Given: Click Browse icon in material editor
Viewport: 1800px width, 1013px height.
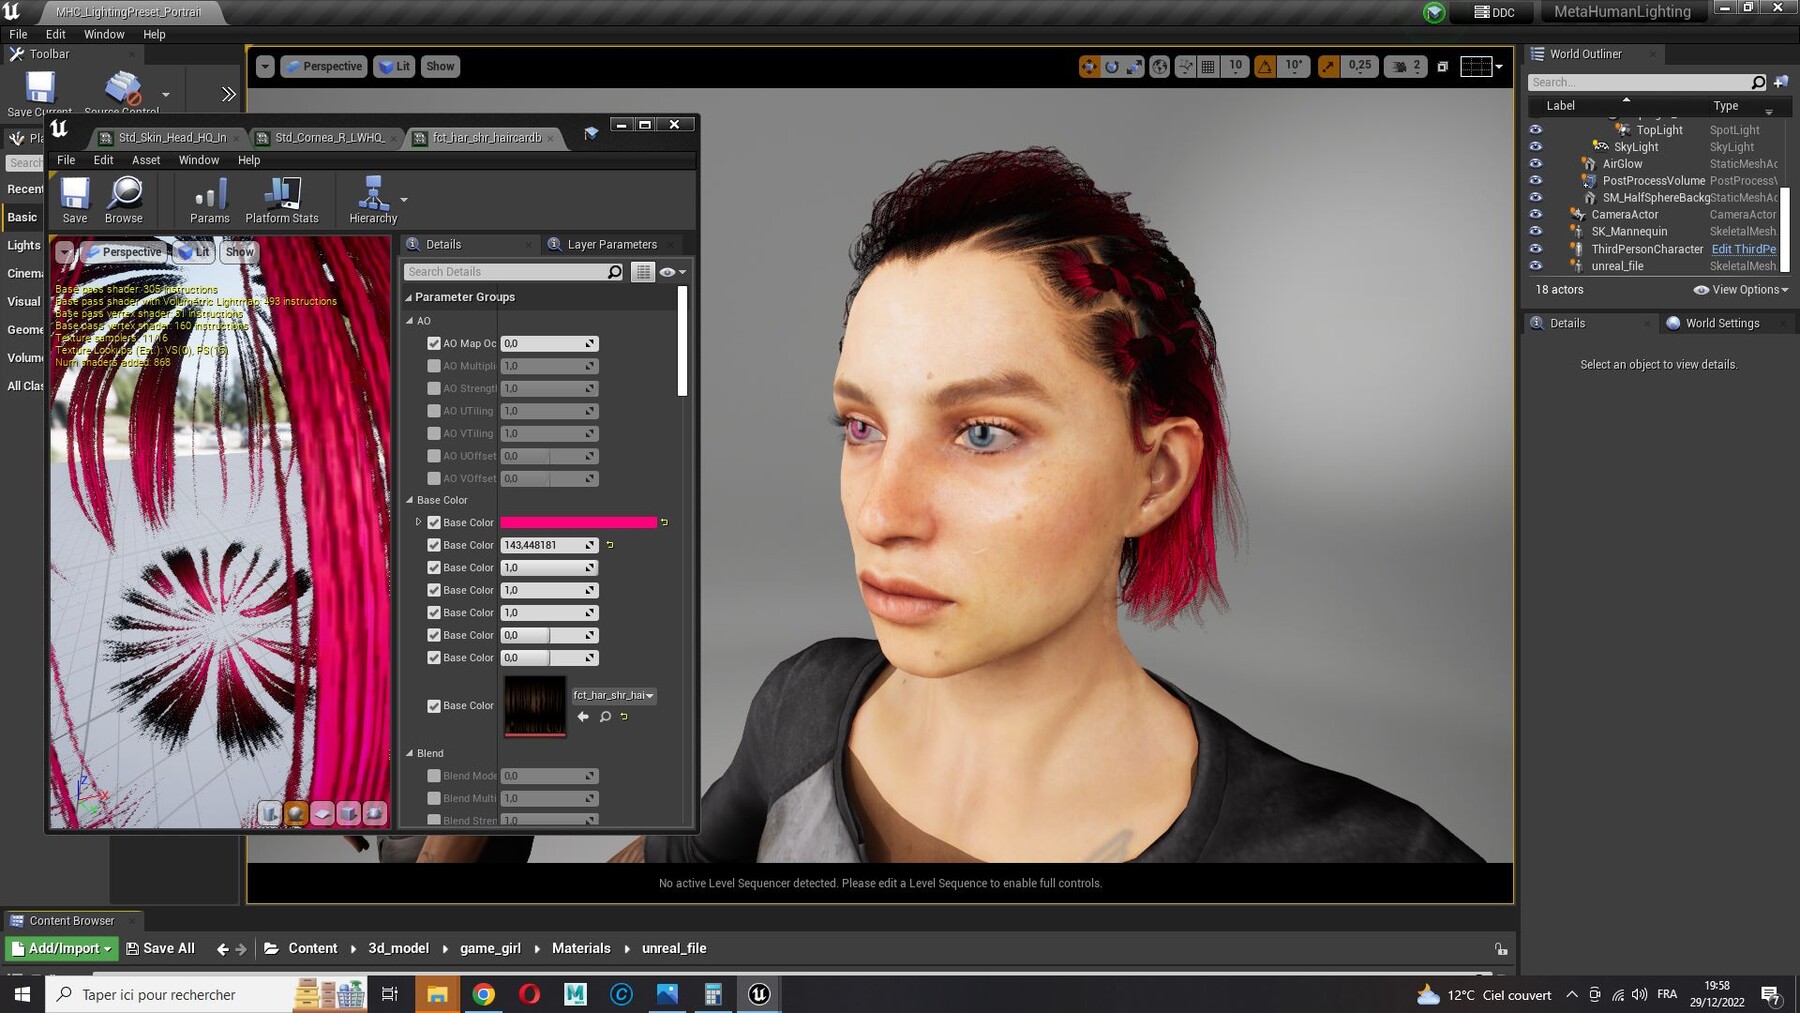Looking at the screenshot, I should [124, 199].
